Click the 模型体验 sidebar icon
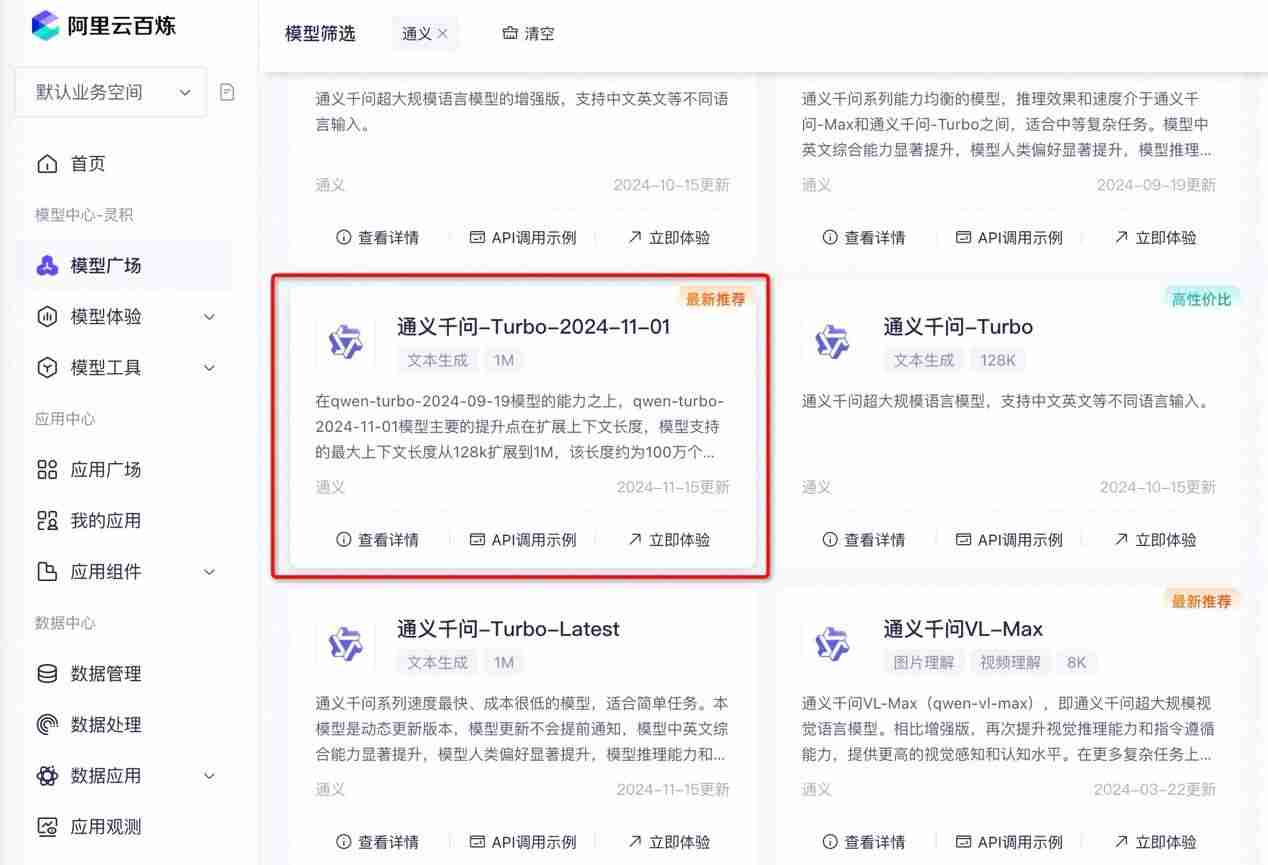 (x=48, y=316)
